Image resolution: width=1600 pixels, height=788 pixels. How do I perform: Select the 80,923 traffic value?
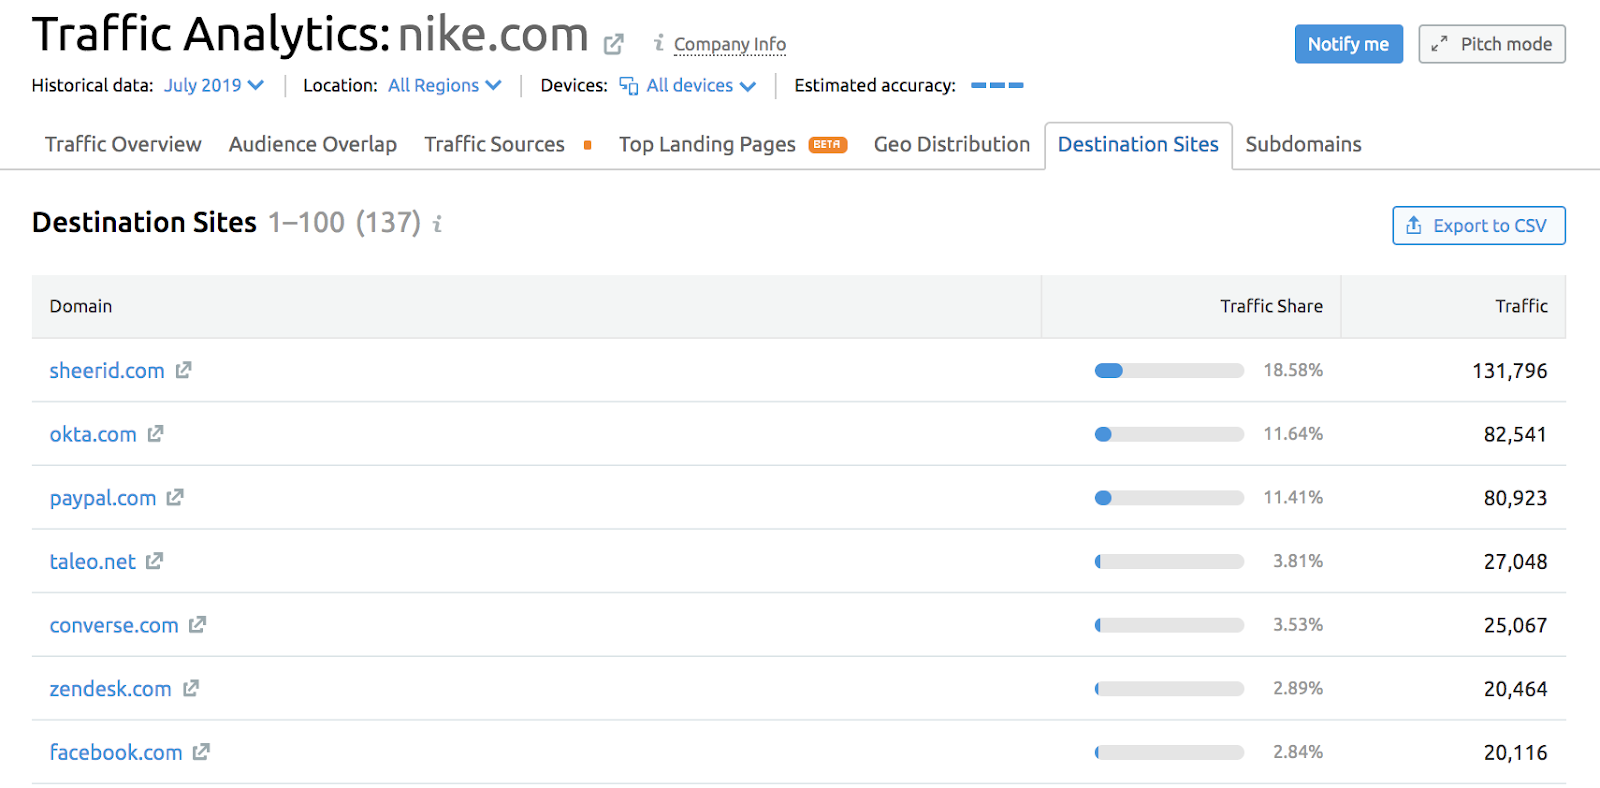click(x=1515, y=498)
